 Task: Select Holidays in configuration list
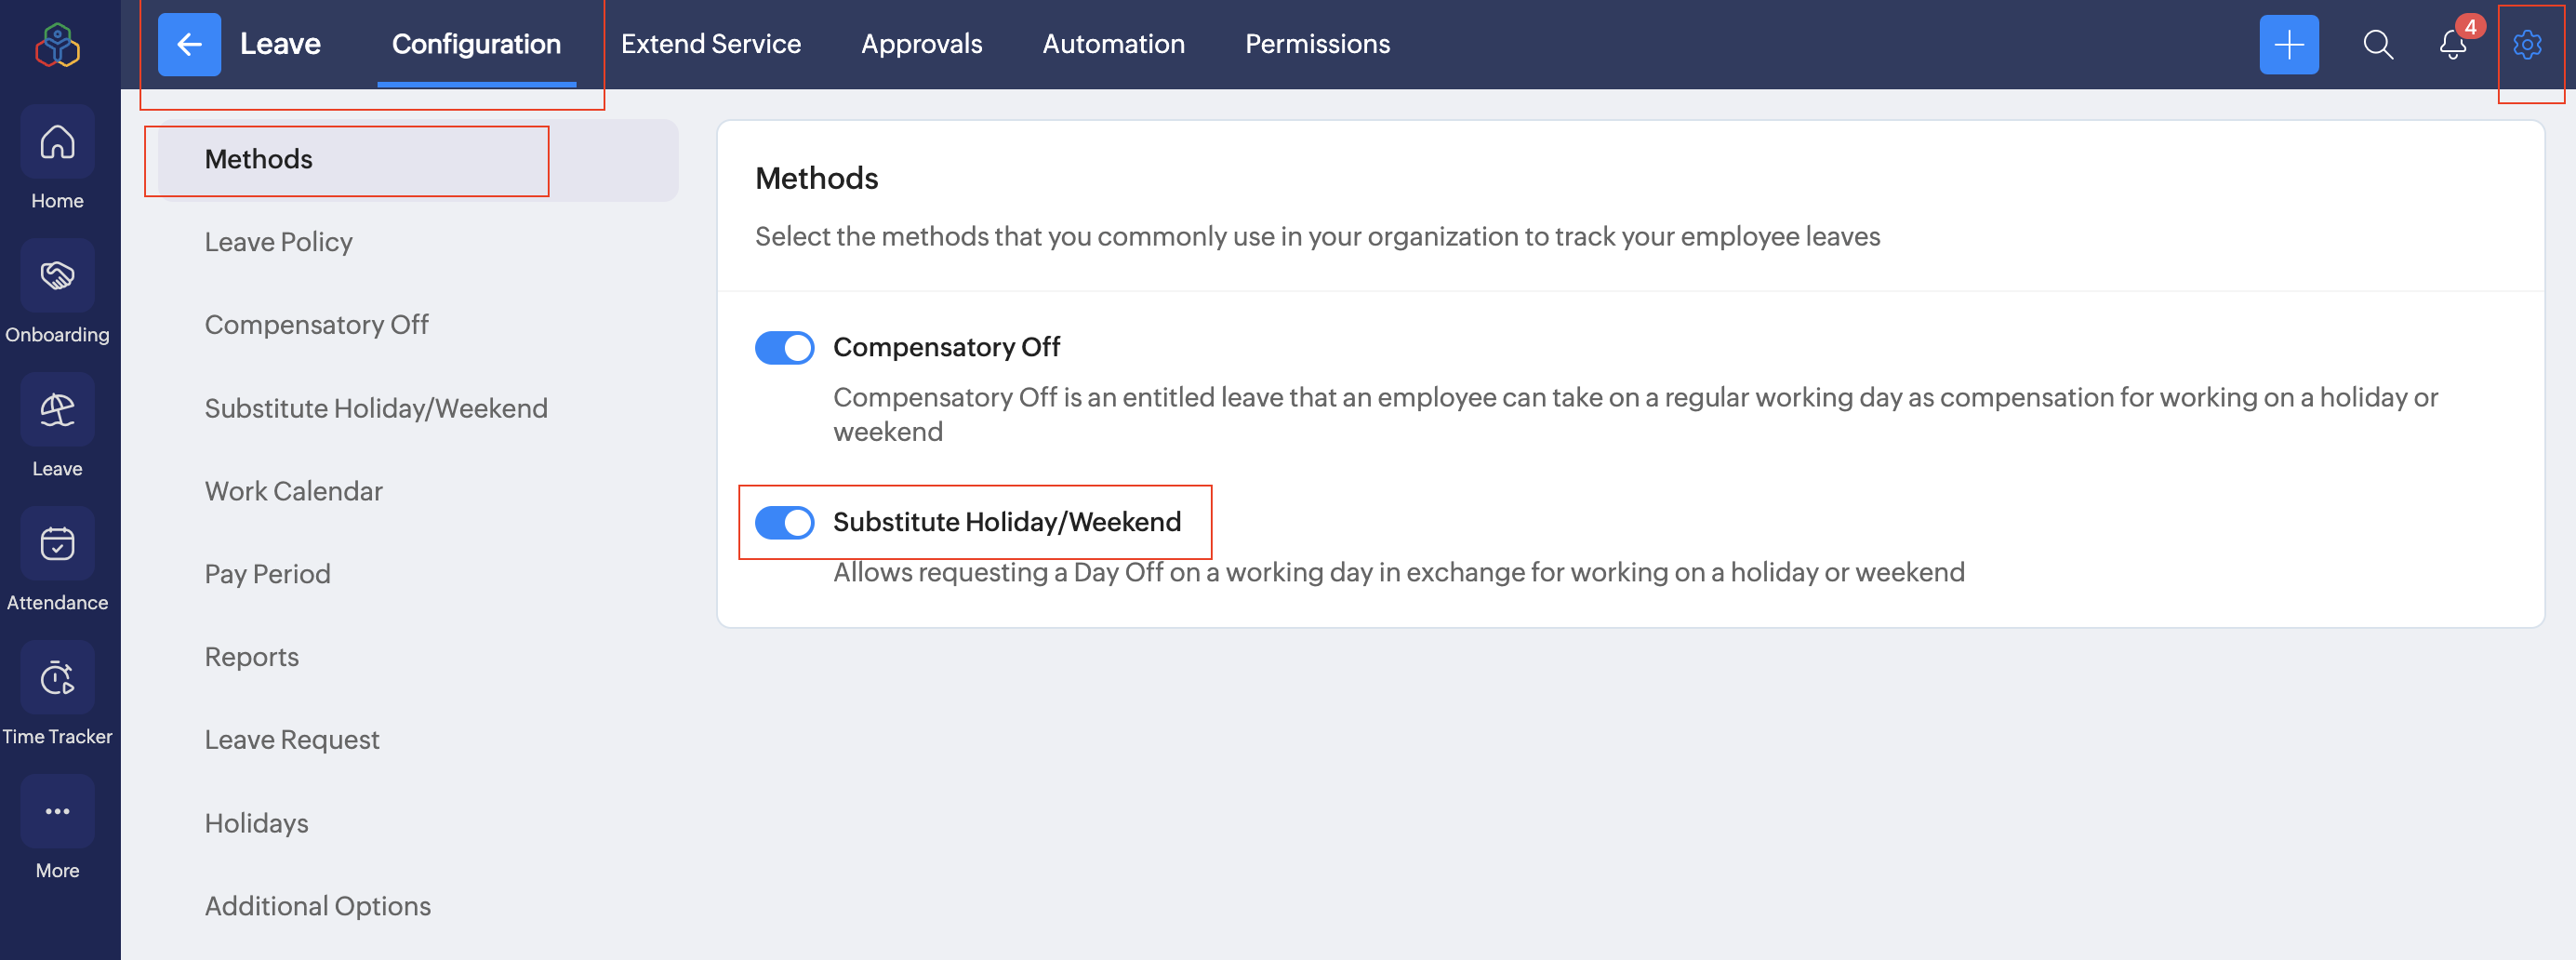(x=256, y=823)
